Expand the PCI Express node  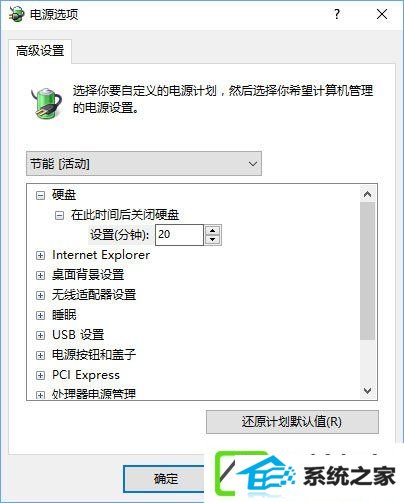tap(40, 376)
